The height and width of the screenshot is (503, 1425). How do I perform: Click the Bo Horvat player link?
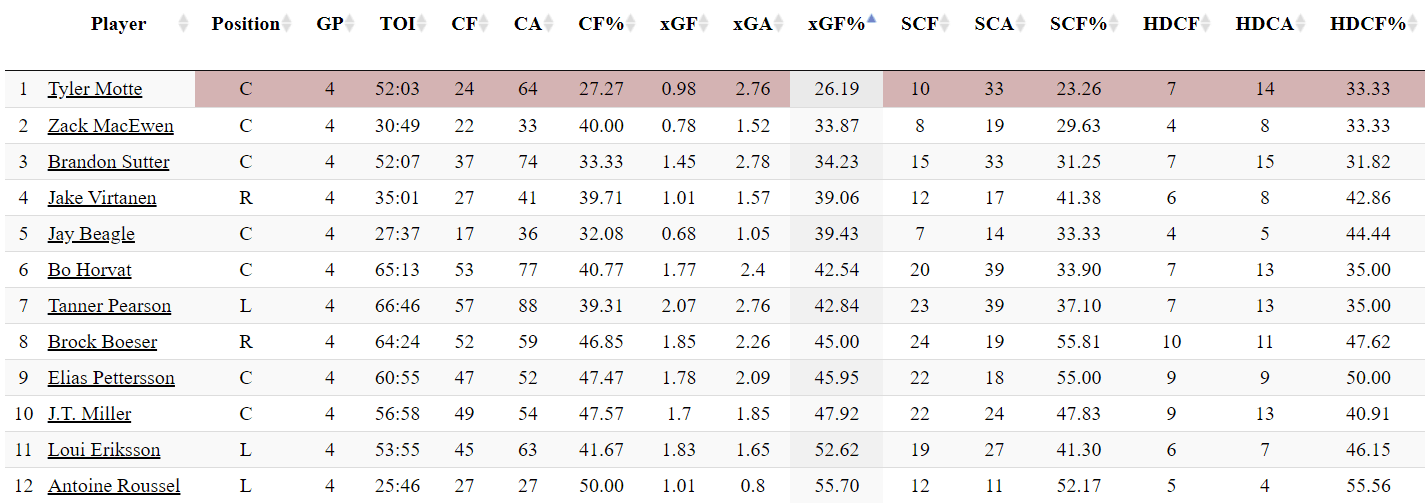tap(89, 270)
